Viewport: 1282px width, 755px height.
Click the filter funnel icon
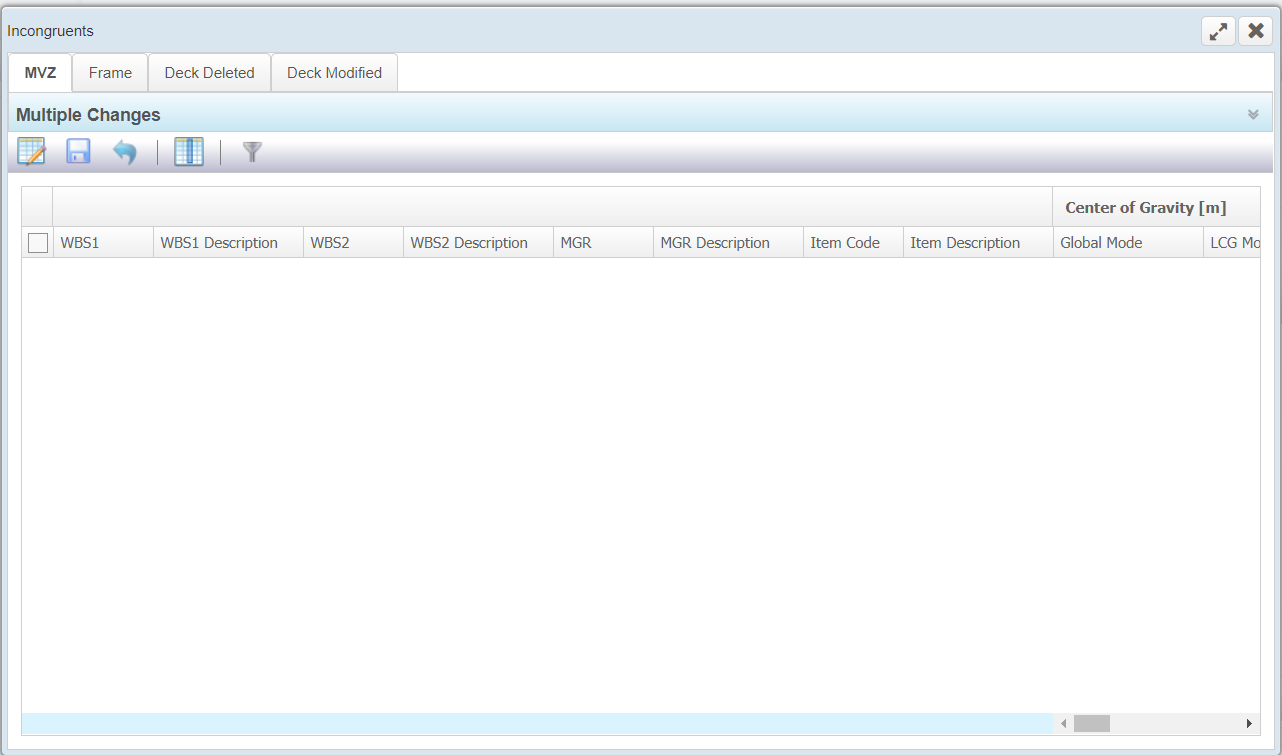tap(252, 152)
